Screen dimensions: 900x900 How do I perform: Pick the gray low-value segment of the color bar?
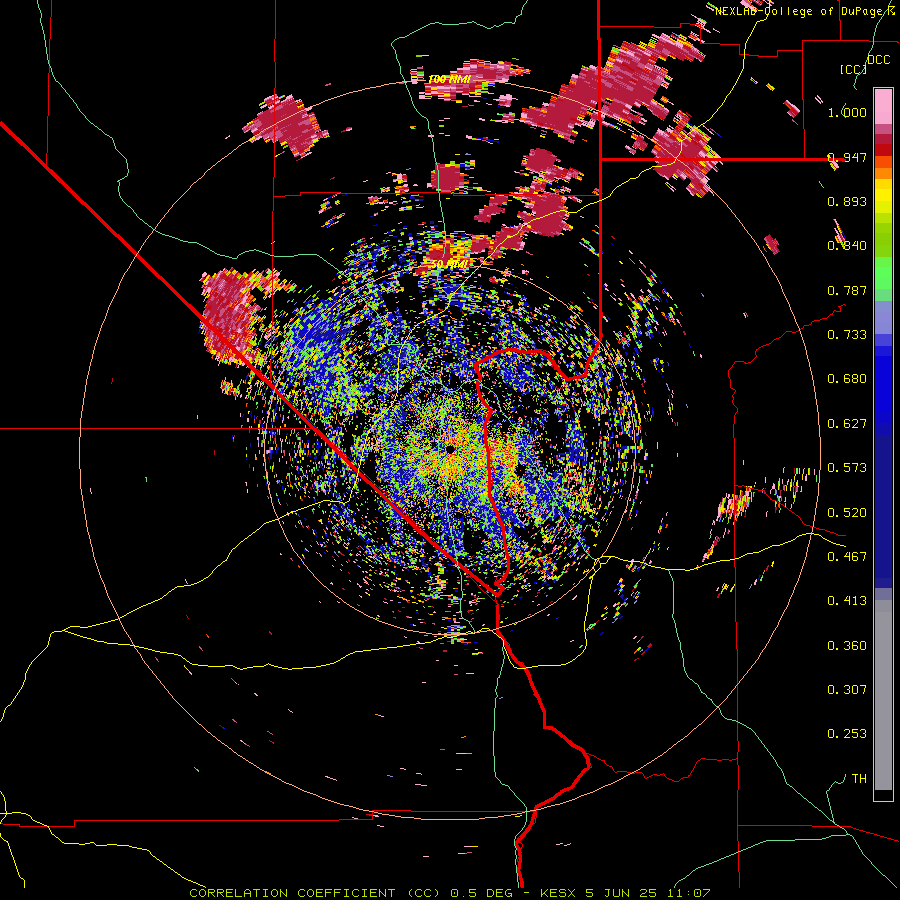point(883,695)
